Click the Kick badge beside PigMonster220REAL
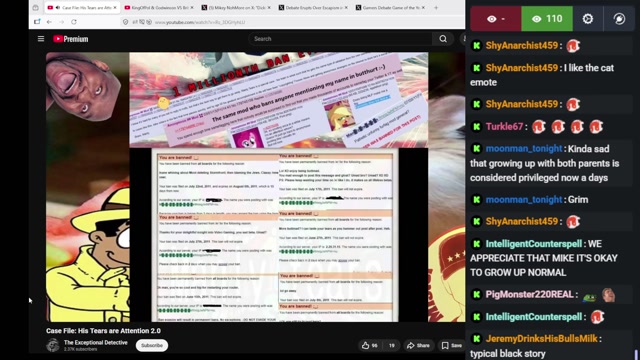This screenshot has width=640, height=360. (476, 294)
